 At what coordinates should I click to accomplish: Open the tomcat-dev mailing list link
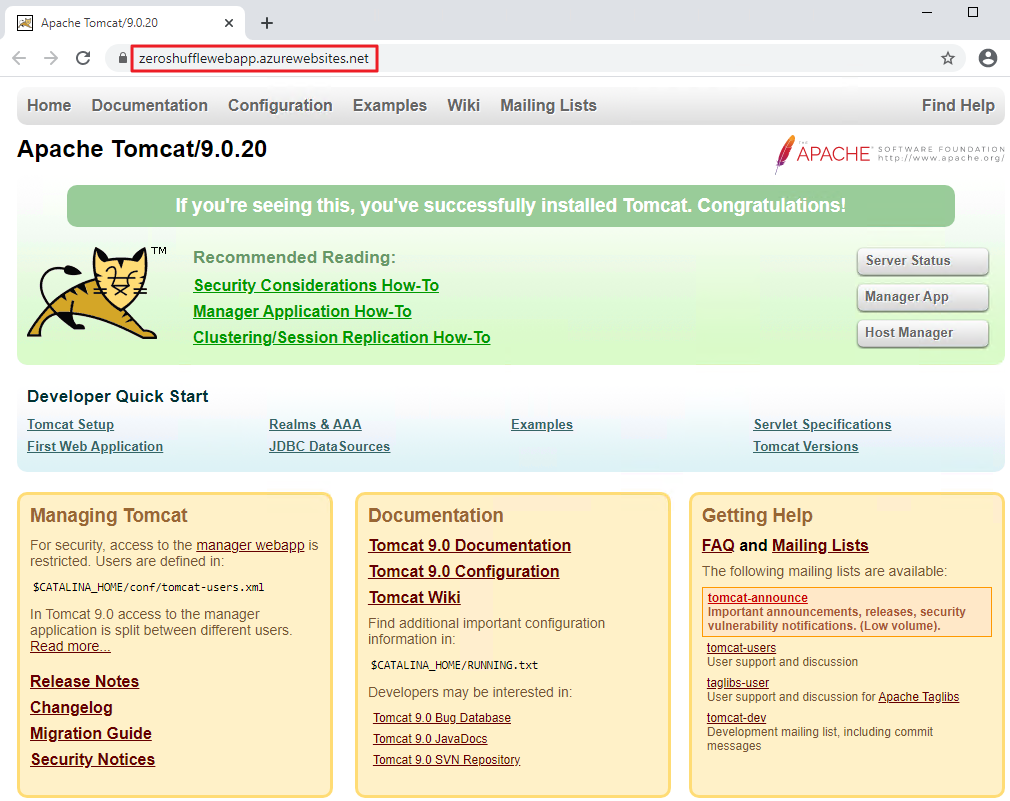coord(736,718)
